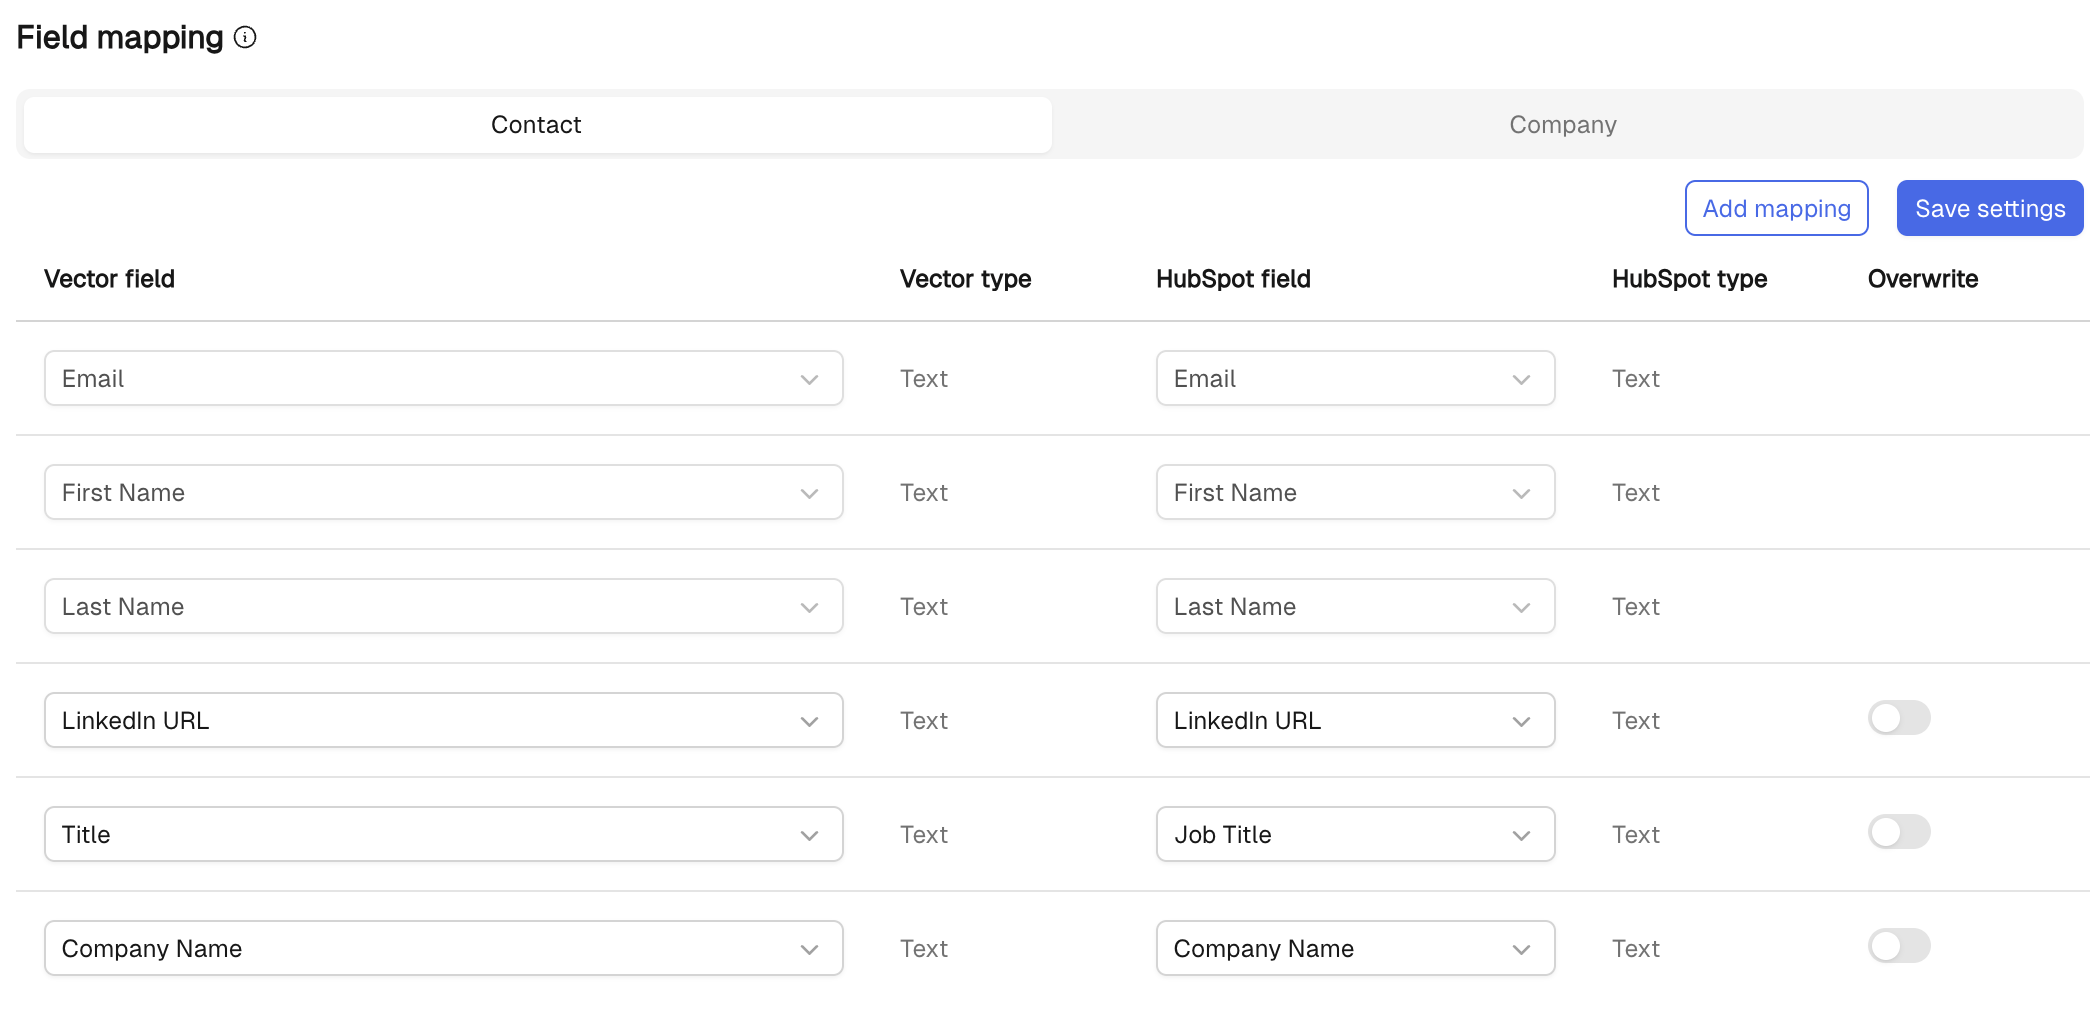Viewport: 2090px width, 1020px height.
Task: Open the Email Vector field dropdown
Action: pos(443,379)
